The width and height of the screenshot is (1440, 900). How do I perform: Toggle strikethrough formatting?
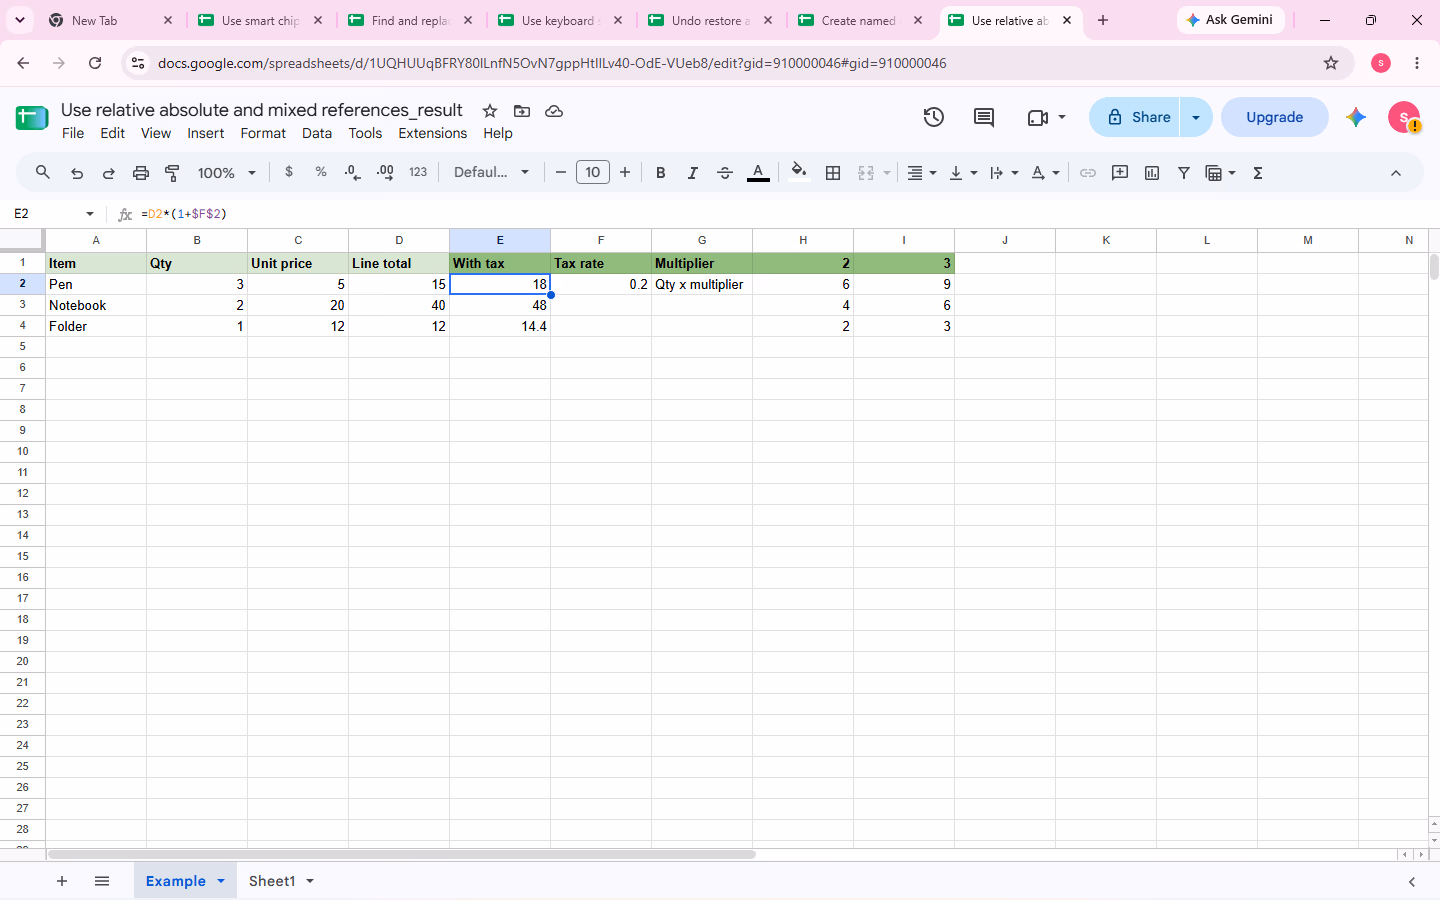[x=725, y=173]
